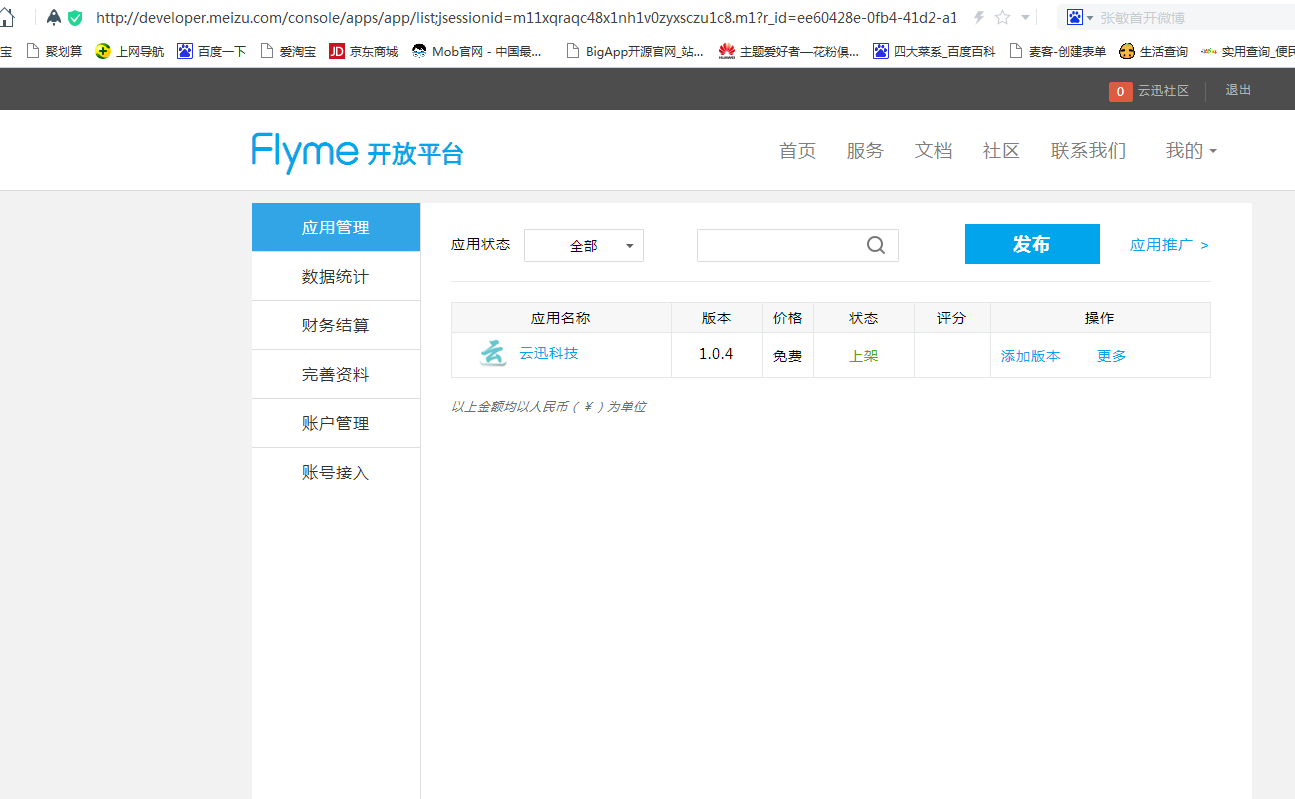
Task: Click the Baidu paw search engine icon
Action: click(x=1075, y=17)
